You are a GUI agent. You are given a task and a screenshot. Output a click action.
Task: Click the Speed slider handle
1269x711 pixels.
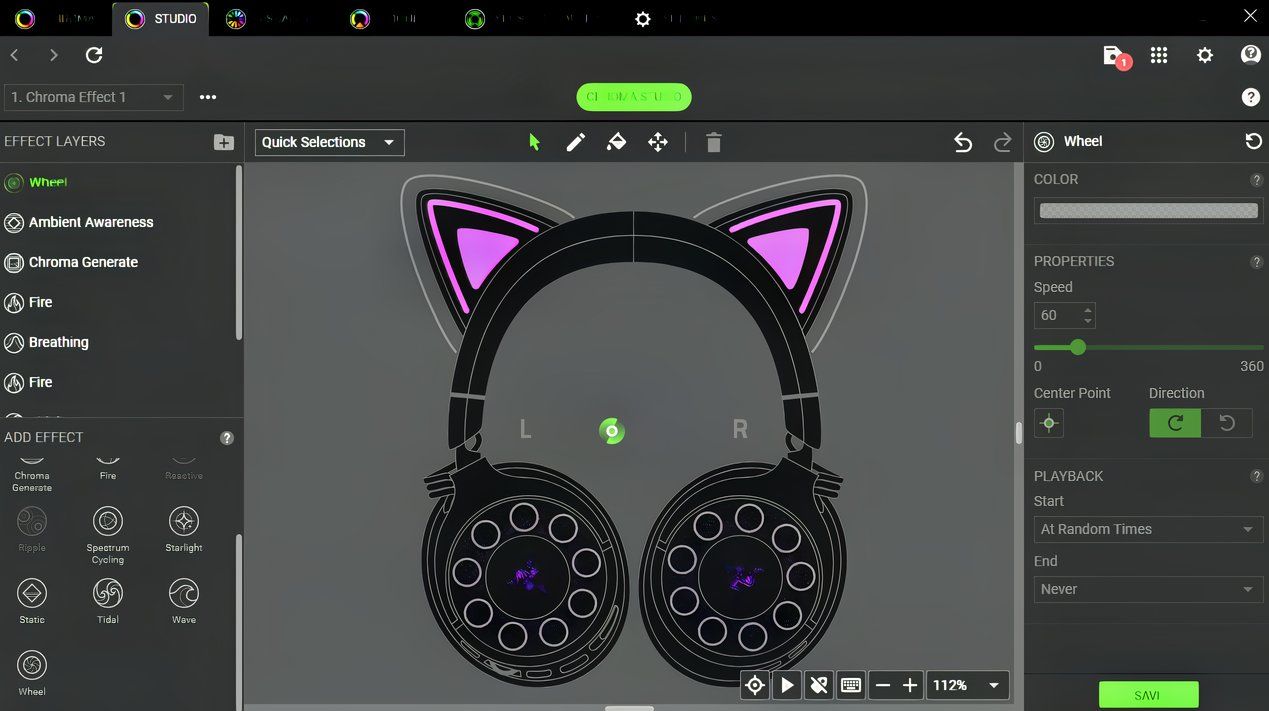pyautogui.click(x=1077, y=347)
